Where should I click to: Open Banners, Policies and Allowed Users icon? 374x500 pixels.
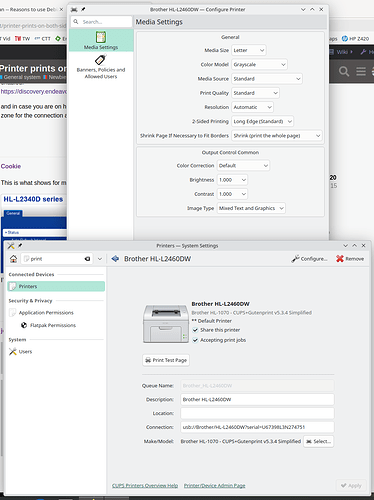click(x=100, y=60)
